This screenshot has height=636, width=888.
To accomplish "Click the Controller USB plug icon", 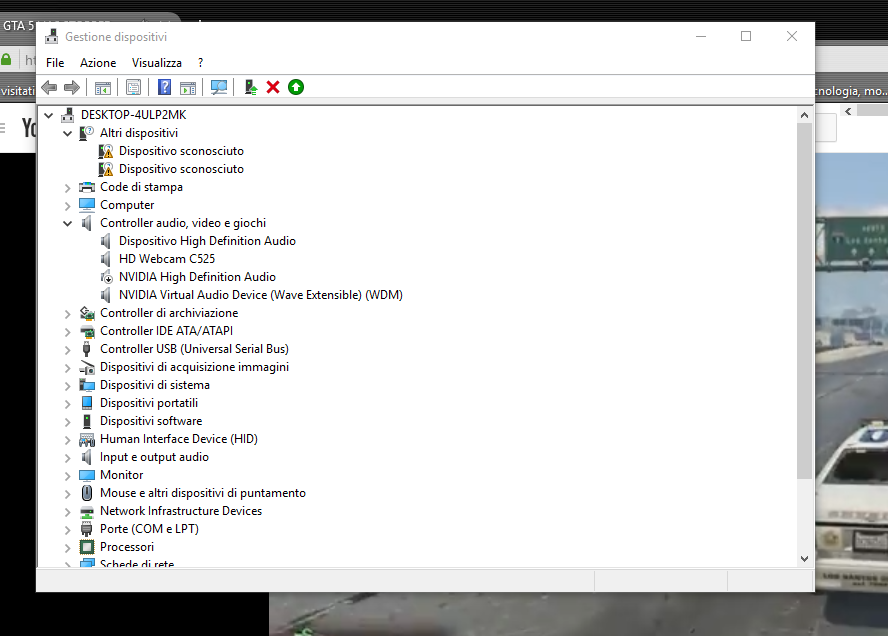I will [87, 349].
